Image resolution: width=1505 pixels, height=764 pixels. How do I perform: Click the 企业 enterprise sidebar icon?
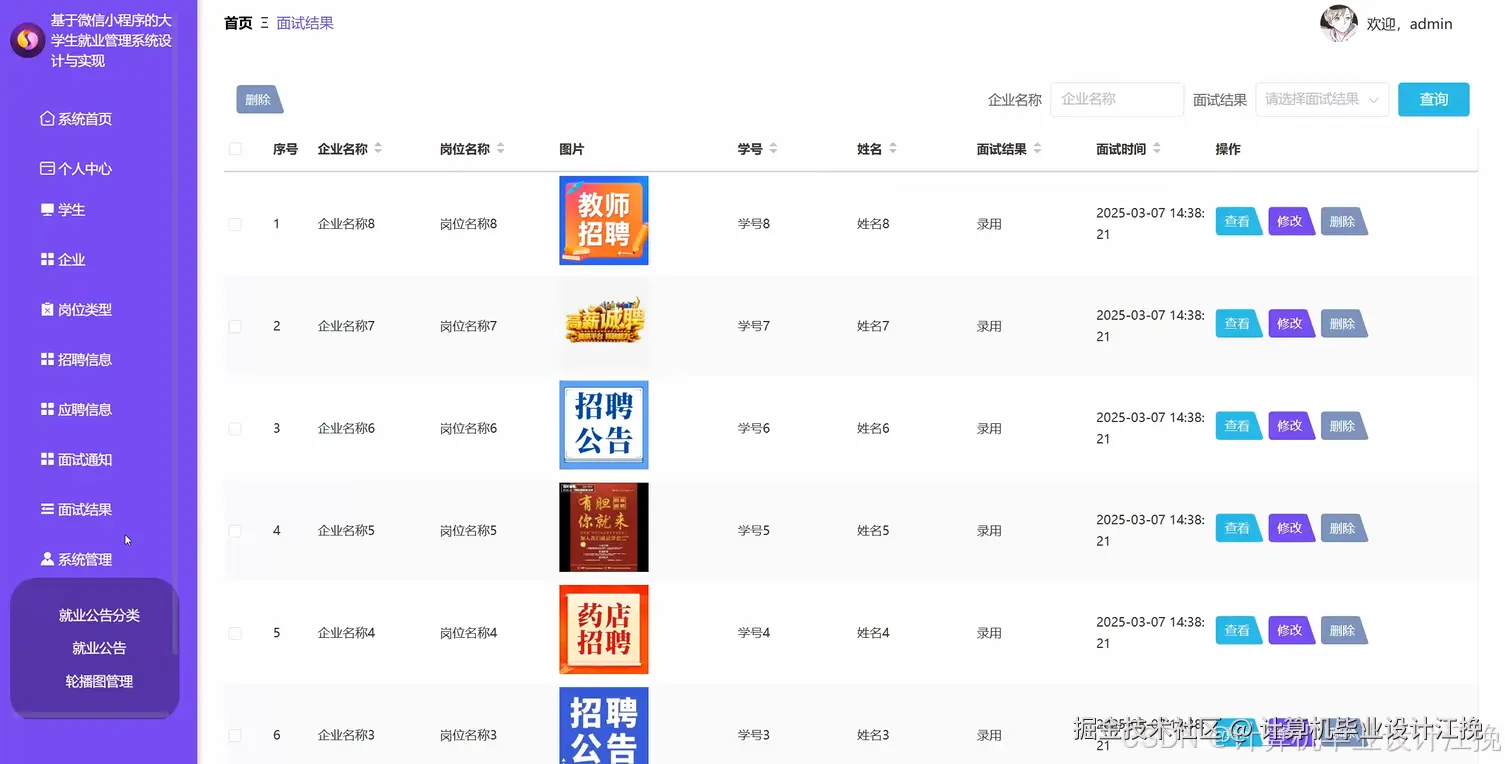[45, 259]
